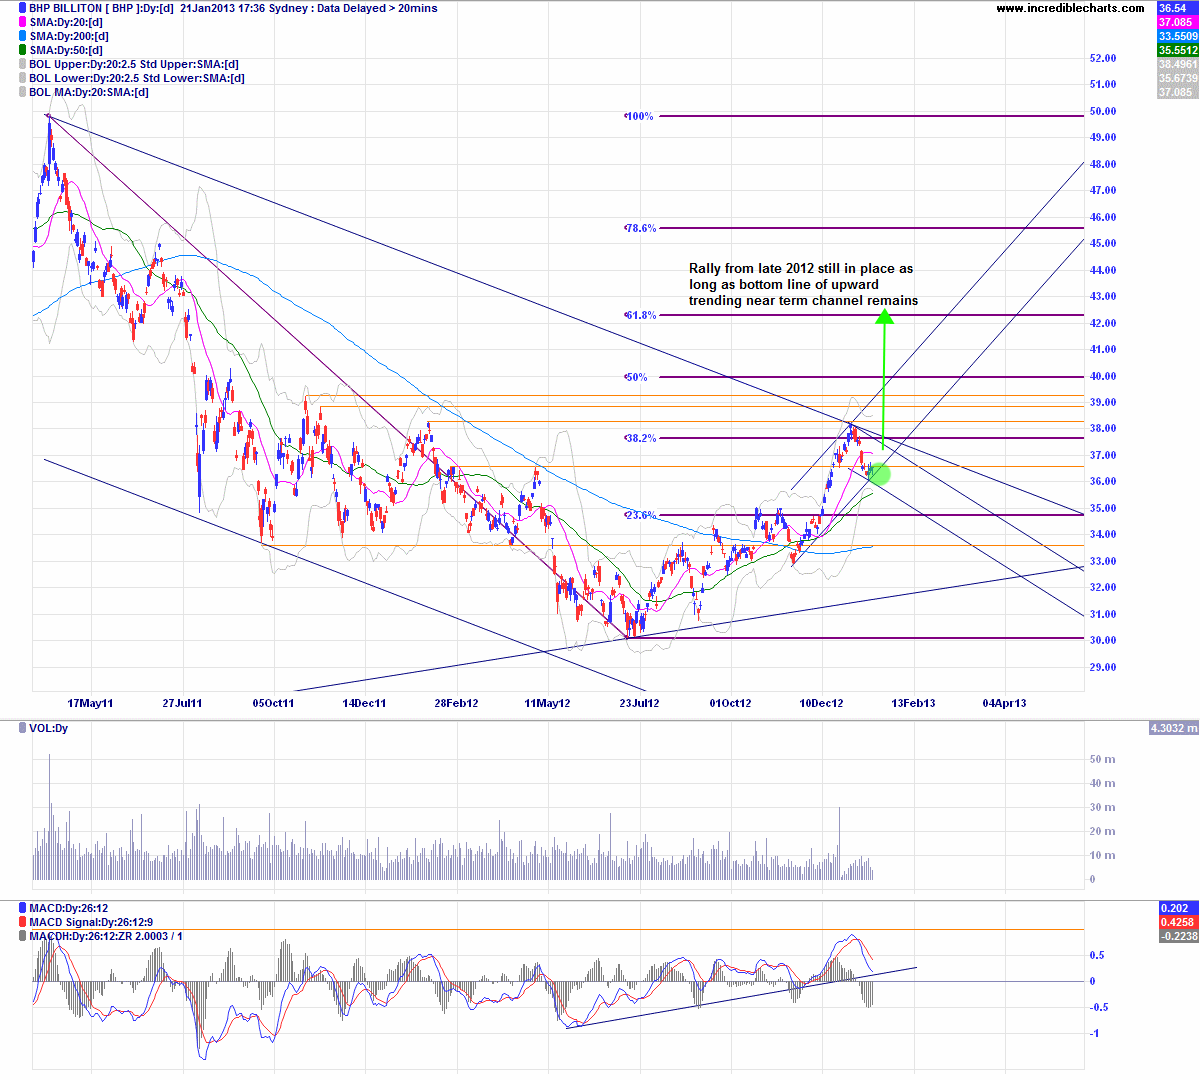Screen dimensions: 1200x1080
Task: Select the 38.2% Fibonacci level label
Action: click(640, 438)
